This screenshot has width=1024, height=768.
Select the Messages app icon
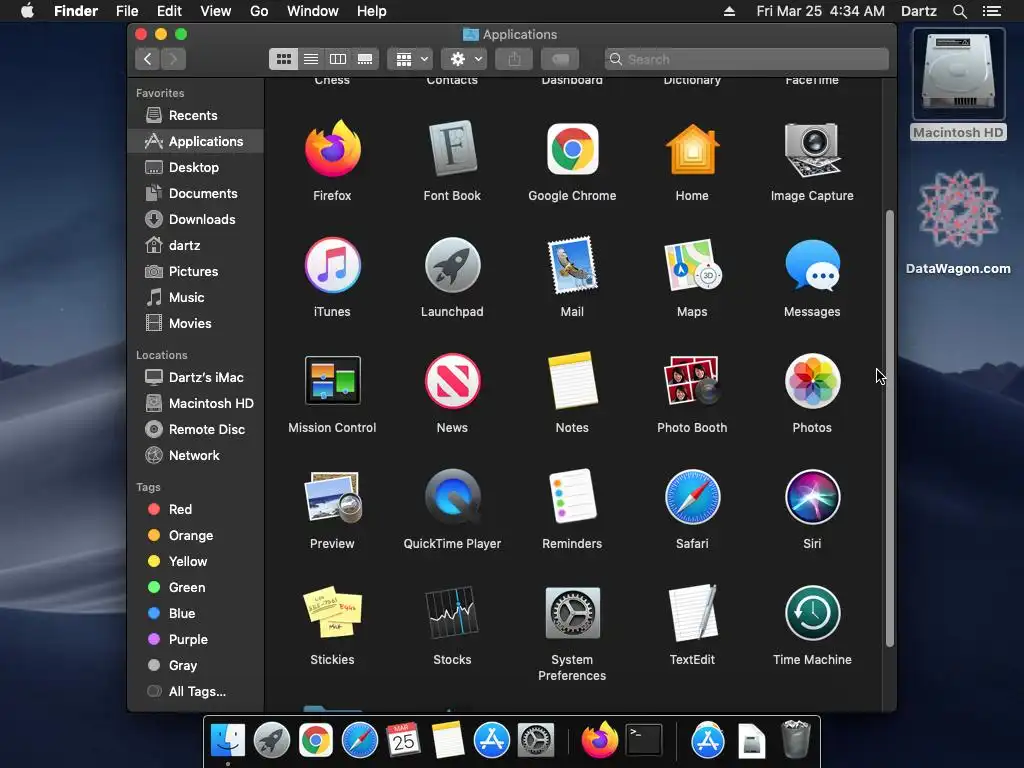coord(812,265)
